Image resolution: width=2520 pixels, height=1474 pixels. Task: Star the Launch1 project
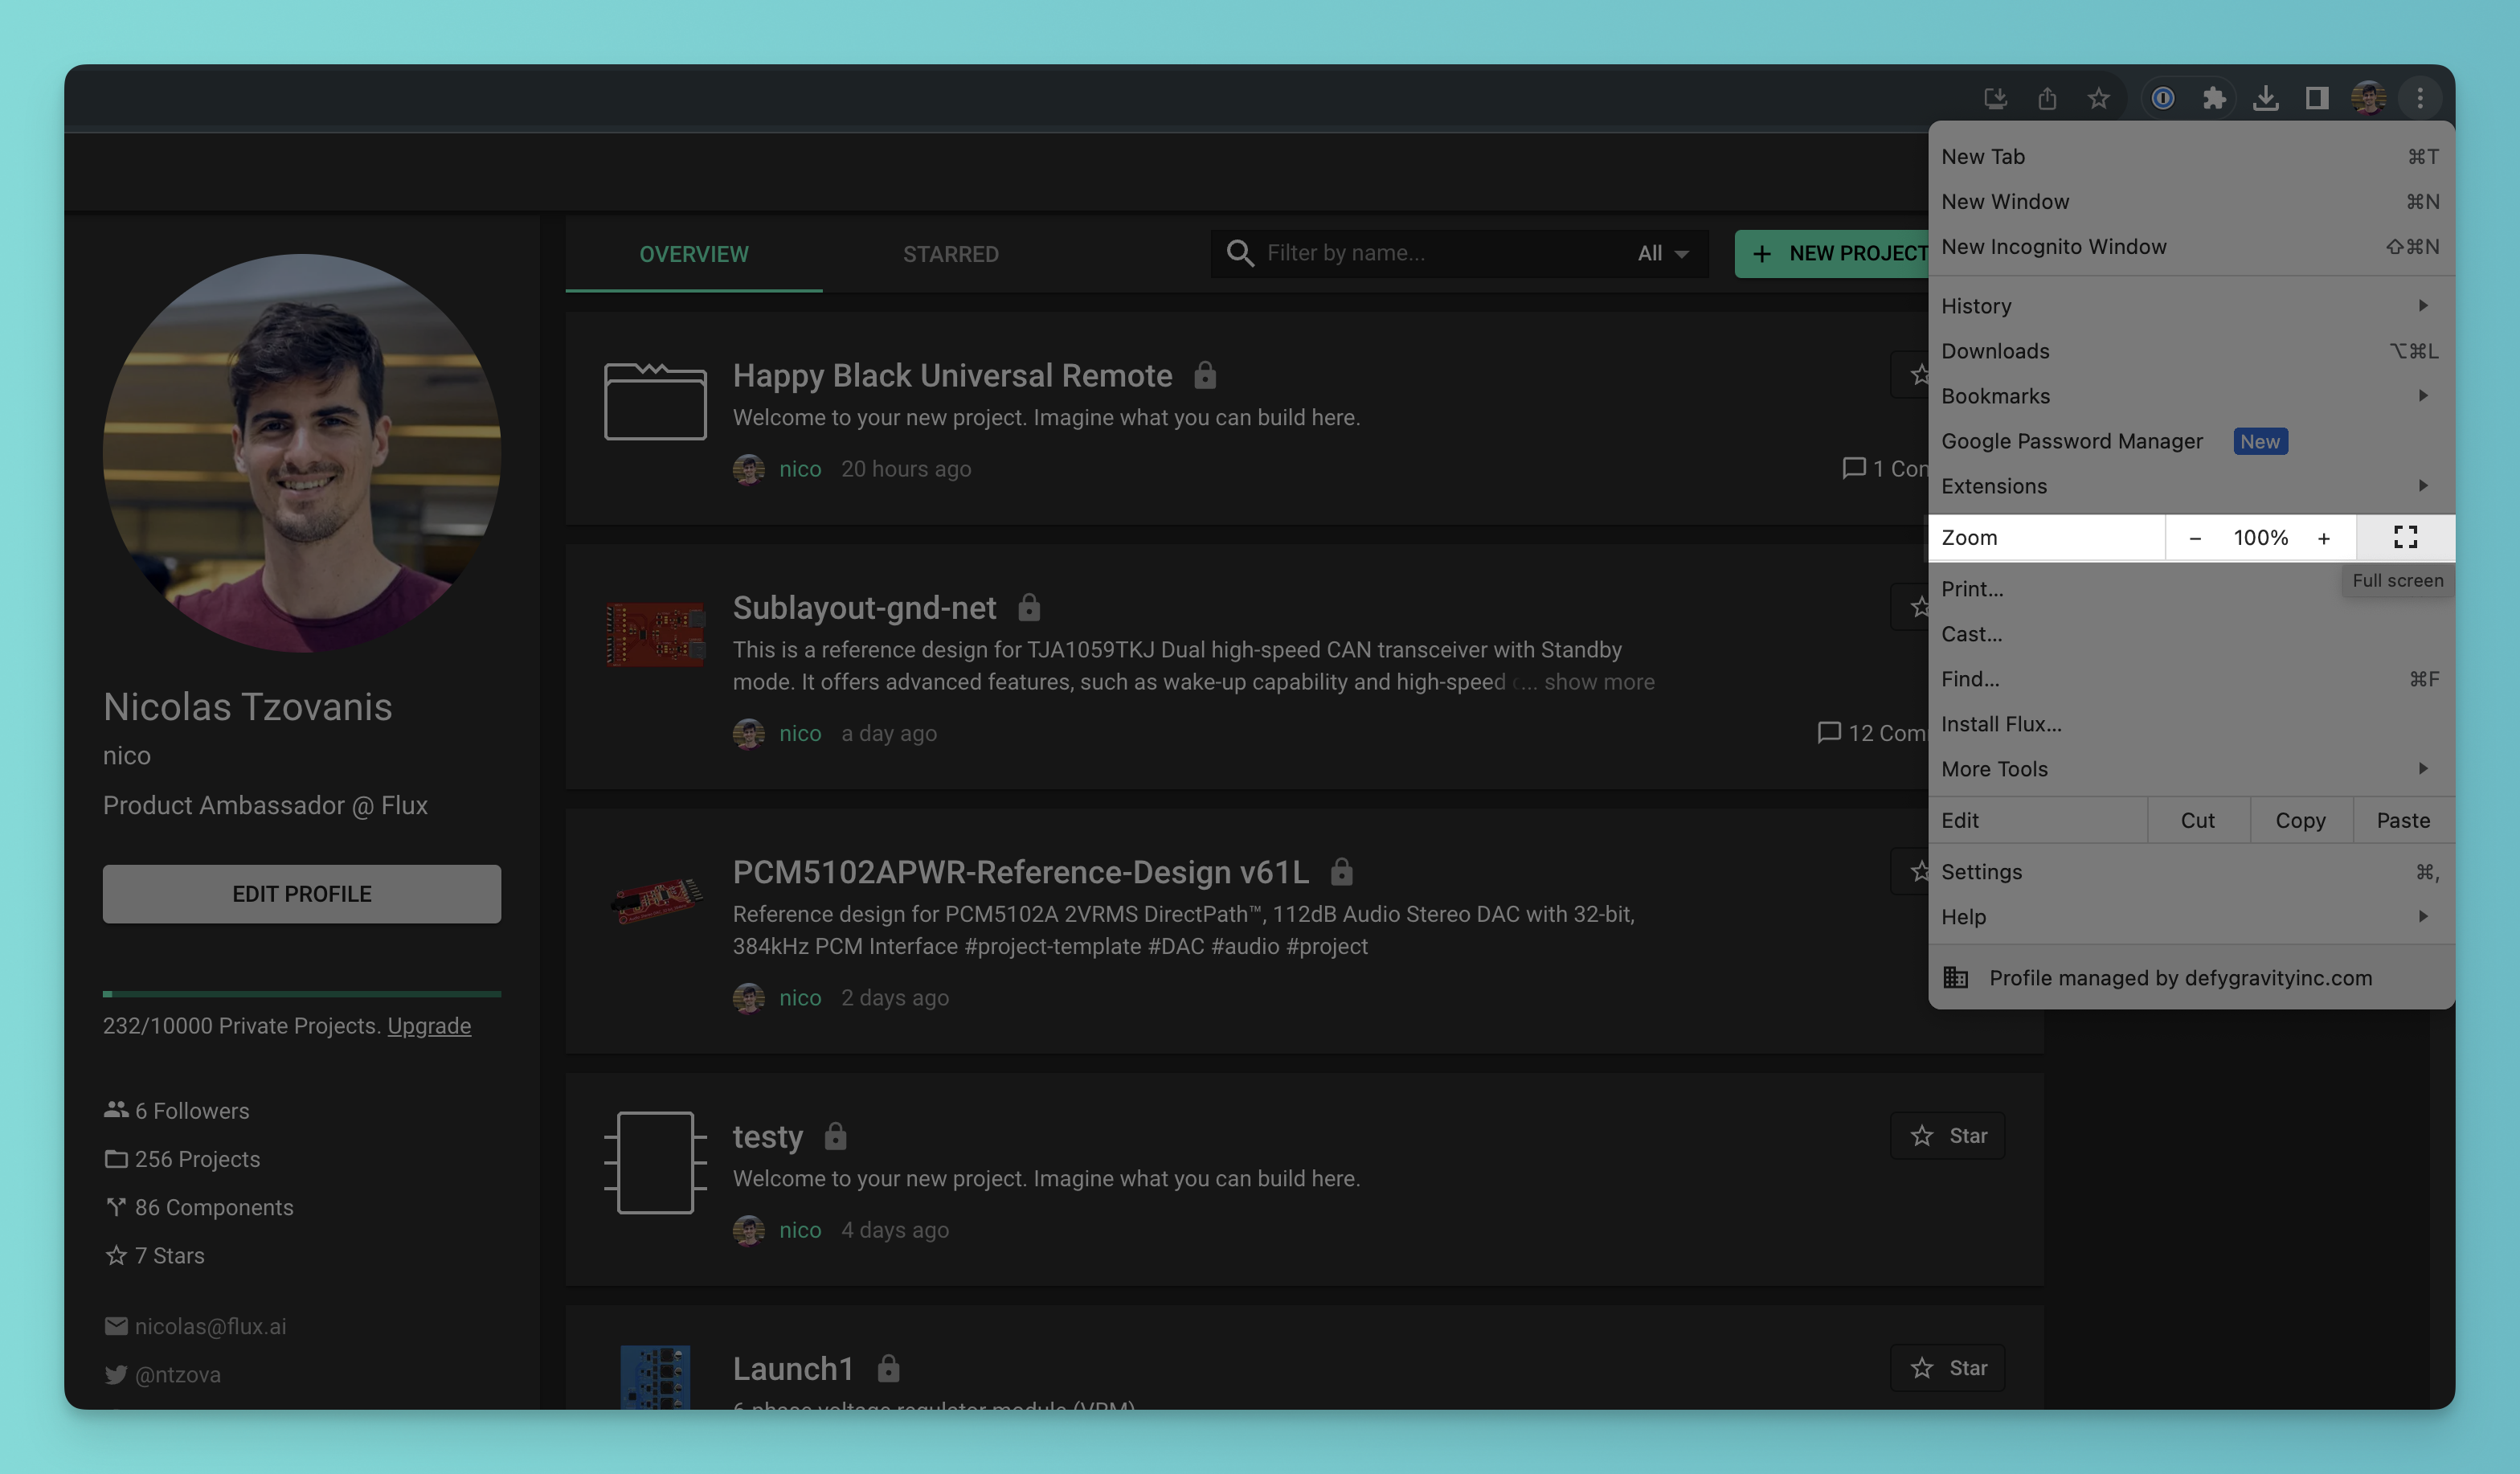1947,1367
